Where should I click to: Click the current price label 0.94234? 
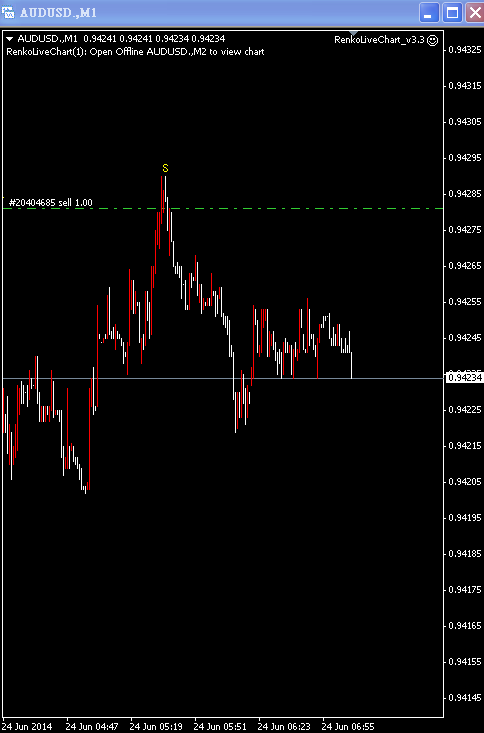coord(465,377)
